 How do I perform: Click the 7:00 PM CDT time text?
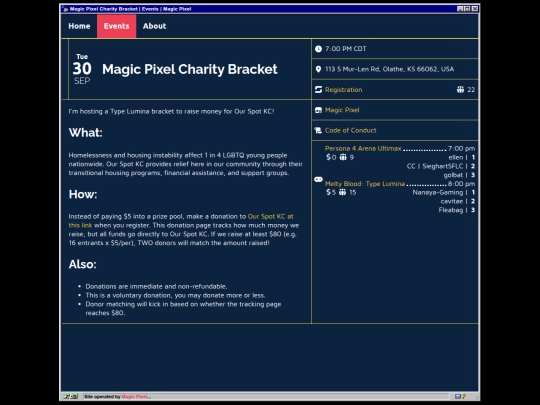tap(346, 49)
